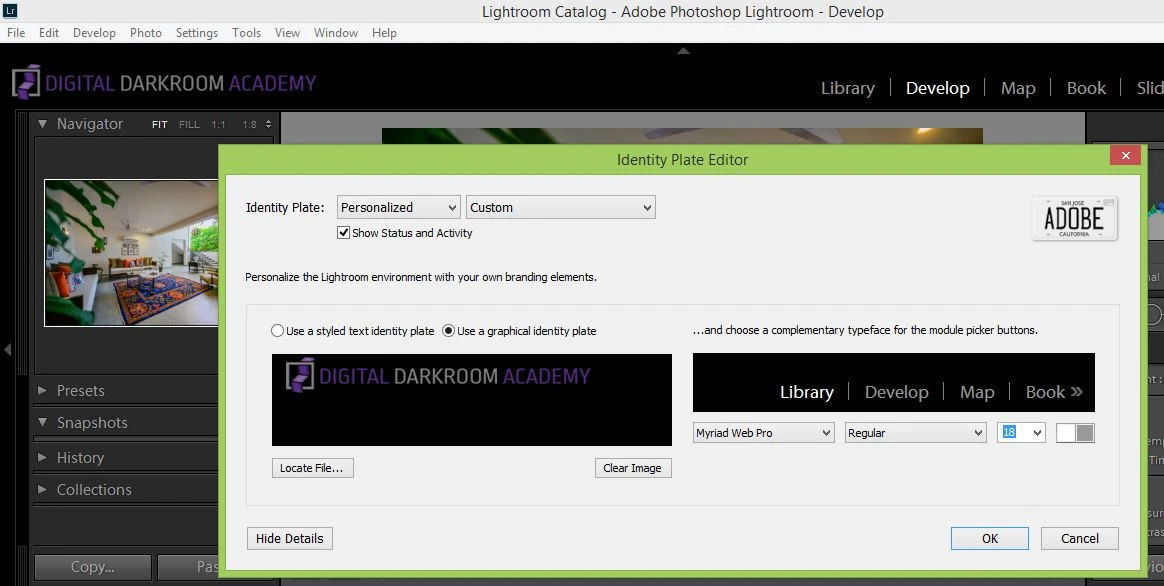Switch to the Map module
The height and width of the screenshot is (586, 1164).
coord(1018,88)
